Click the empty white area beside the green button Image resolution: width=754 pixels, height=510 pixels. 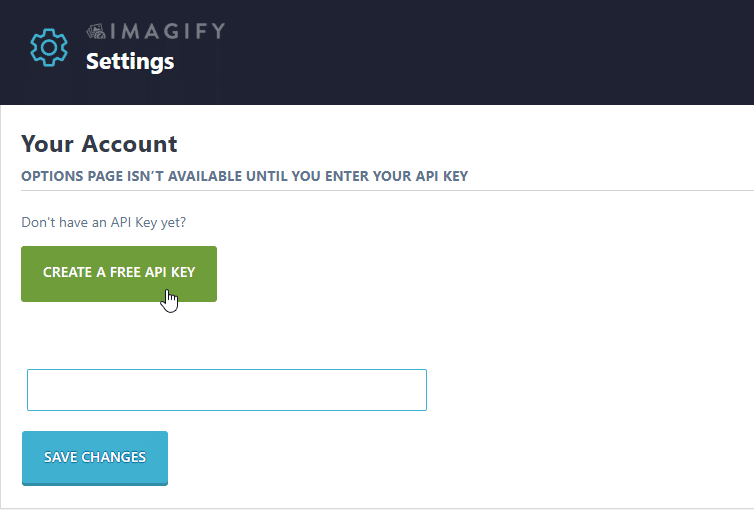coord(481,274)
